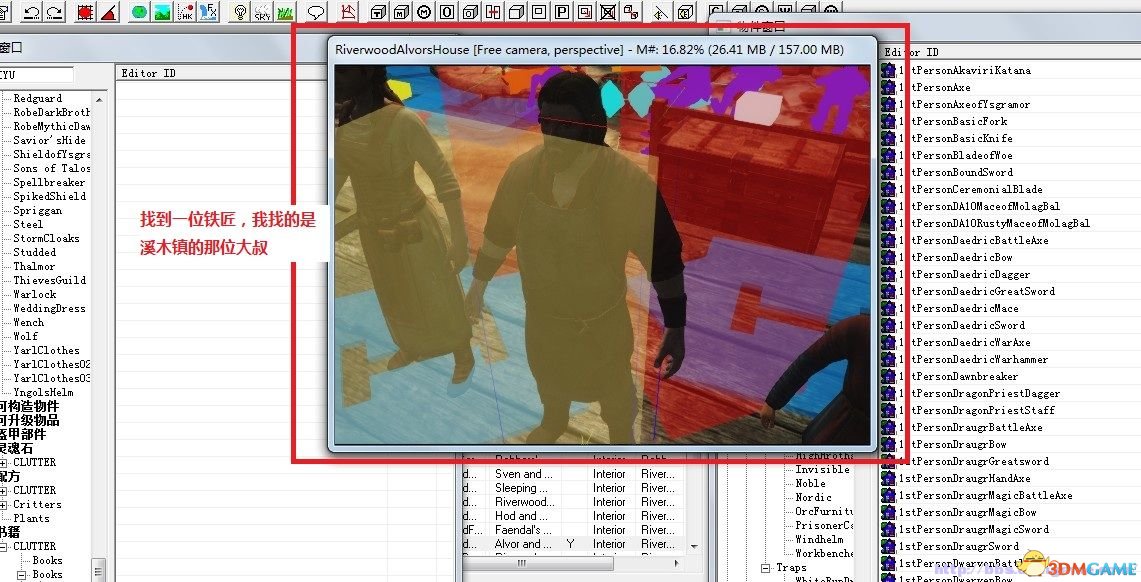Toggle the red Snap to Grid icon
Image resolution: width=1141 pixels, height=582 pixels.
pos(86,12)
